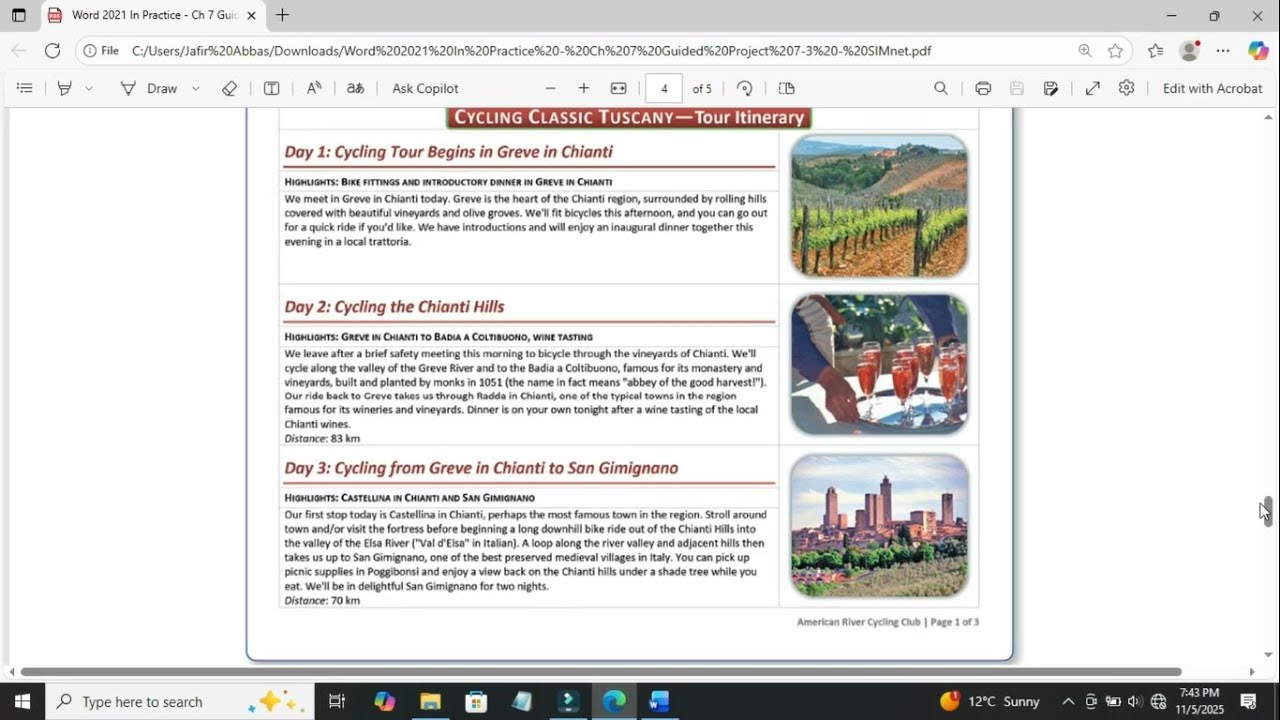This screenshot has width=1280, height=720.
Task: Click the scroll down arrow
Action: pos(1267,655)
